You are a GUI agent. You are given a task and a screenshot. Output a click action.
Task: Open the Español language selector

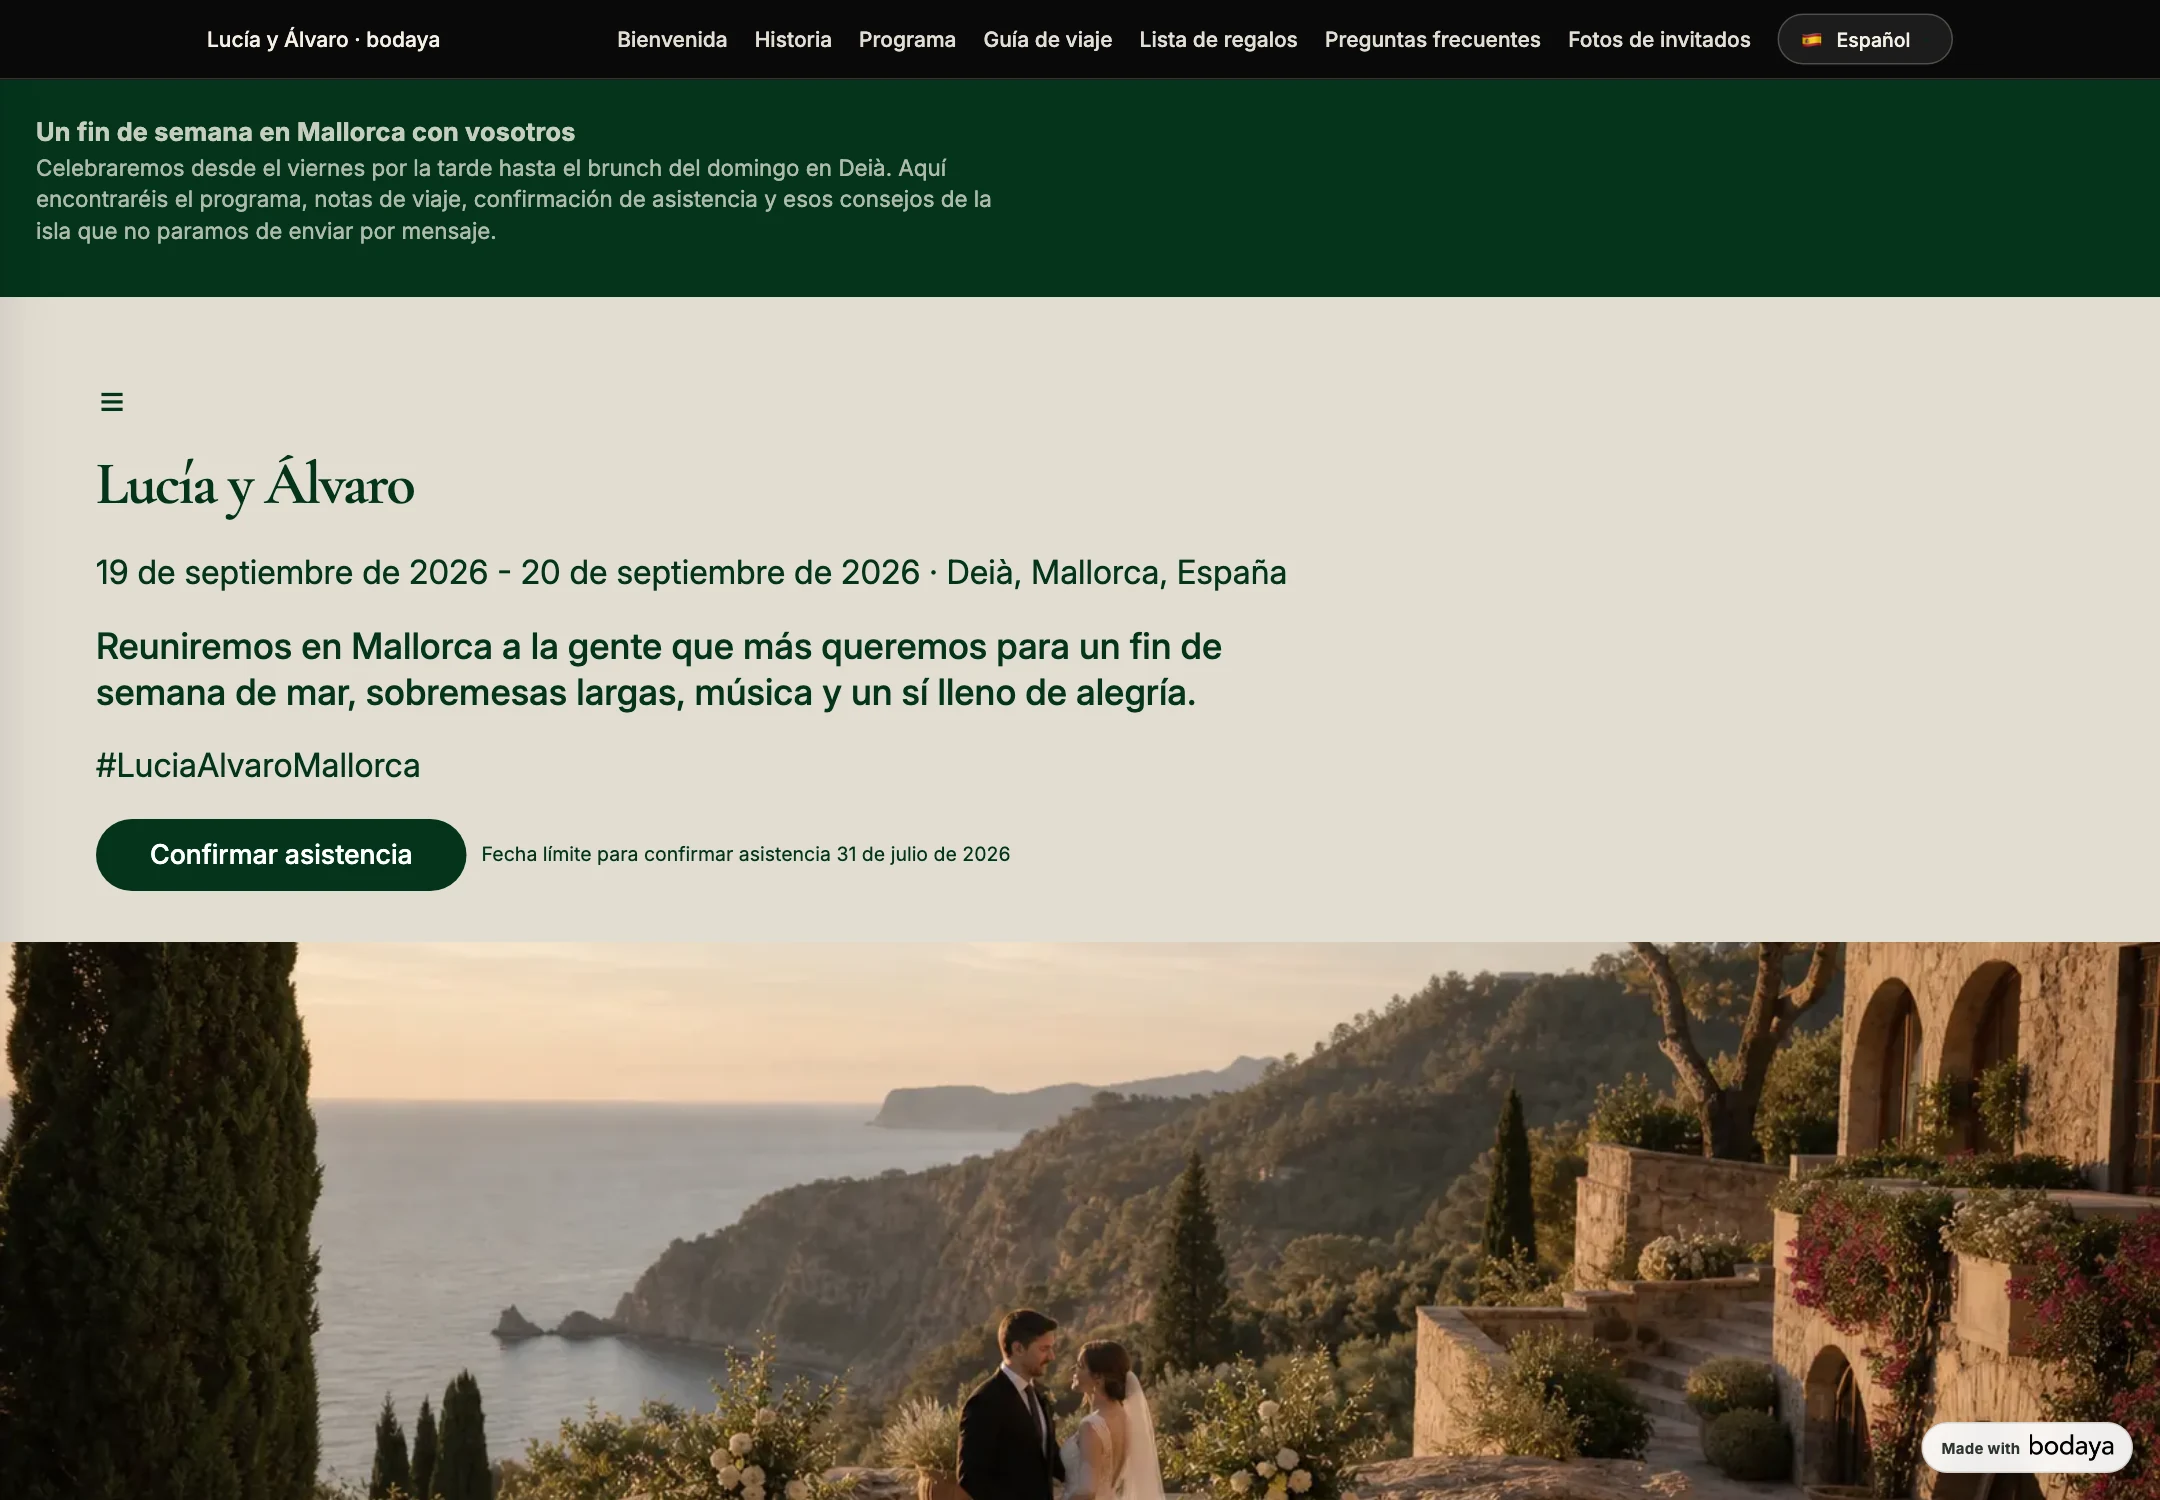1864,40
